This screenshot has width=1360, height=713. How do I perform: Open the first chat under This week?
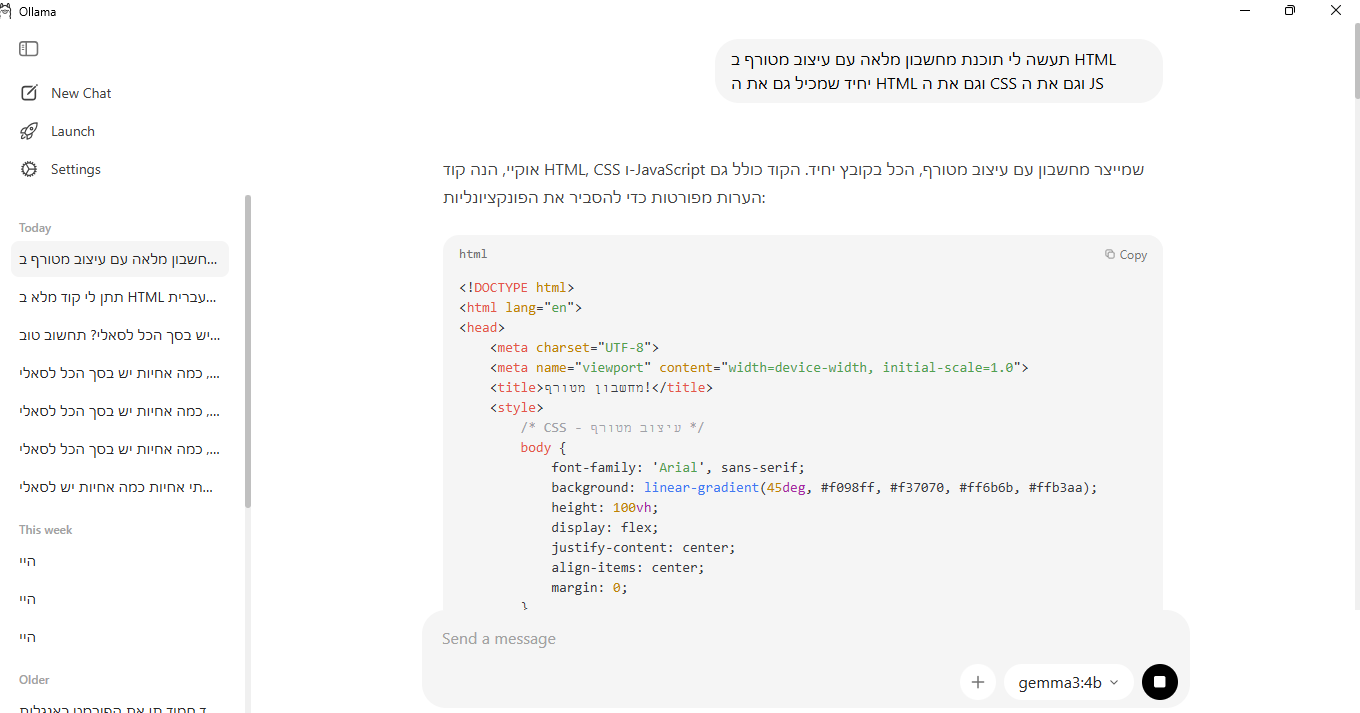pos(119,561)
